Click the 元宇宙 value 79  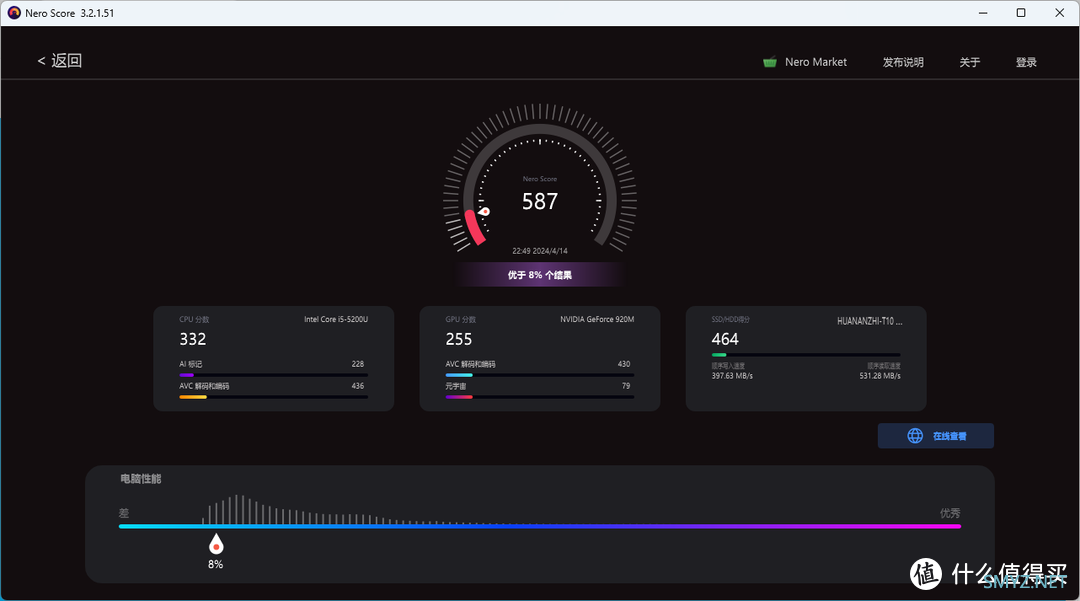point(626,386)
